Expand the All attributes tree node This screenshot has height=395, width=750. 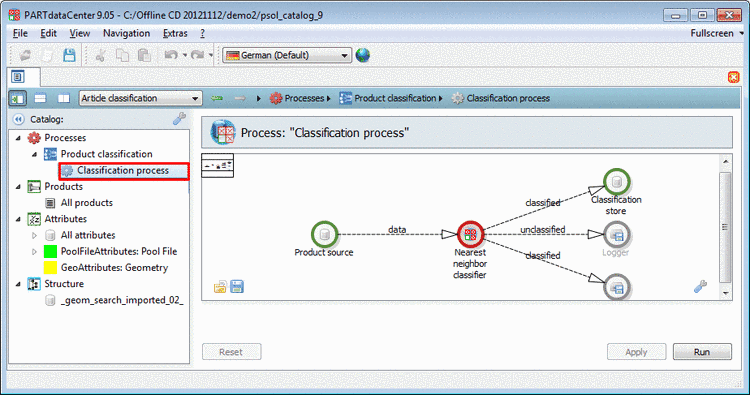pyautogui.click(x=34, y=235)
